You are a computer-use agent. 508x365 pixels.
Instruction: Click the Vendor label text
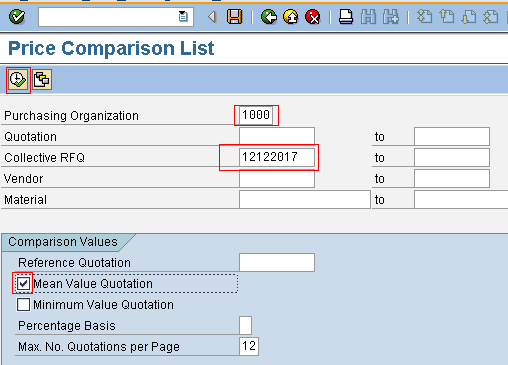click(23, 179)
